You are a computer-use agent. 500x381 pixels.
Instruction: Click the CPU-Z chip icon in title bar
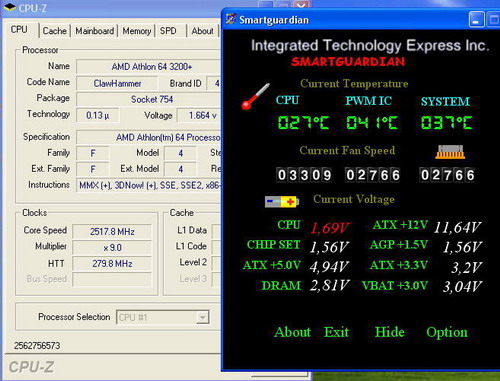(x=9, y=7)
